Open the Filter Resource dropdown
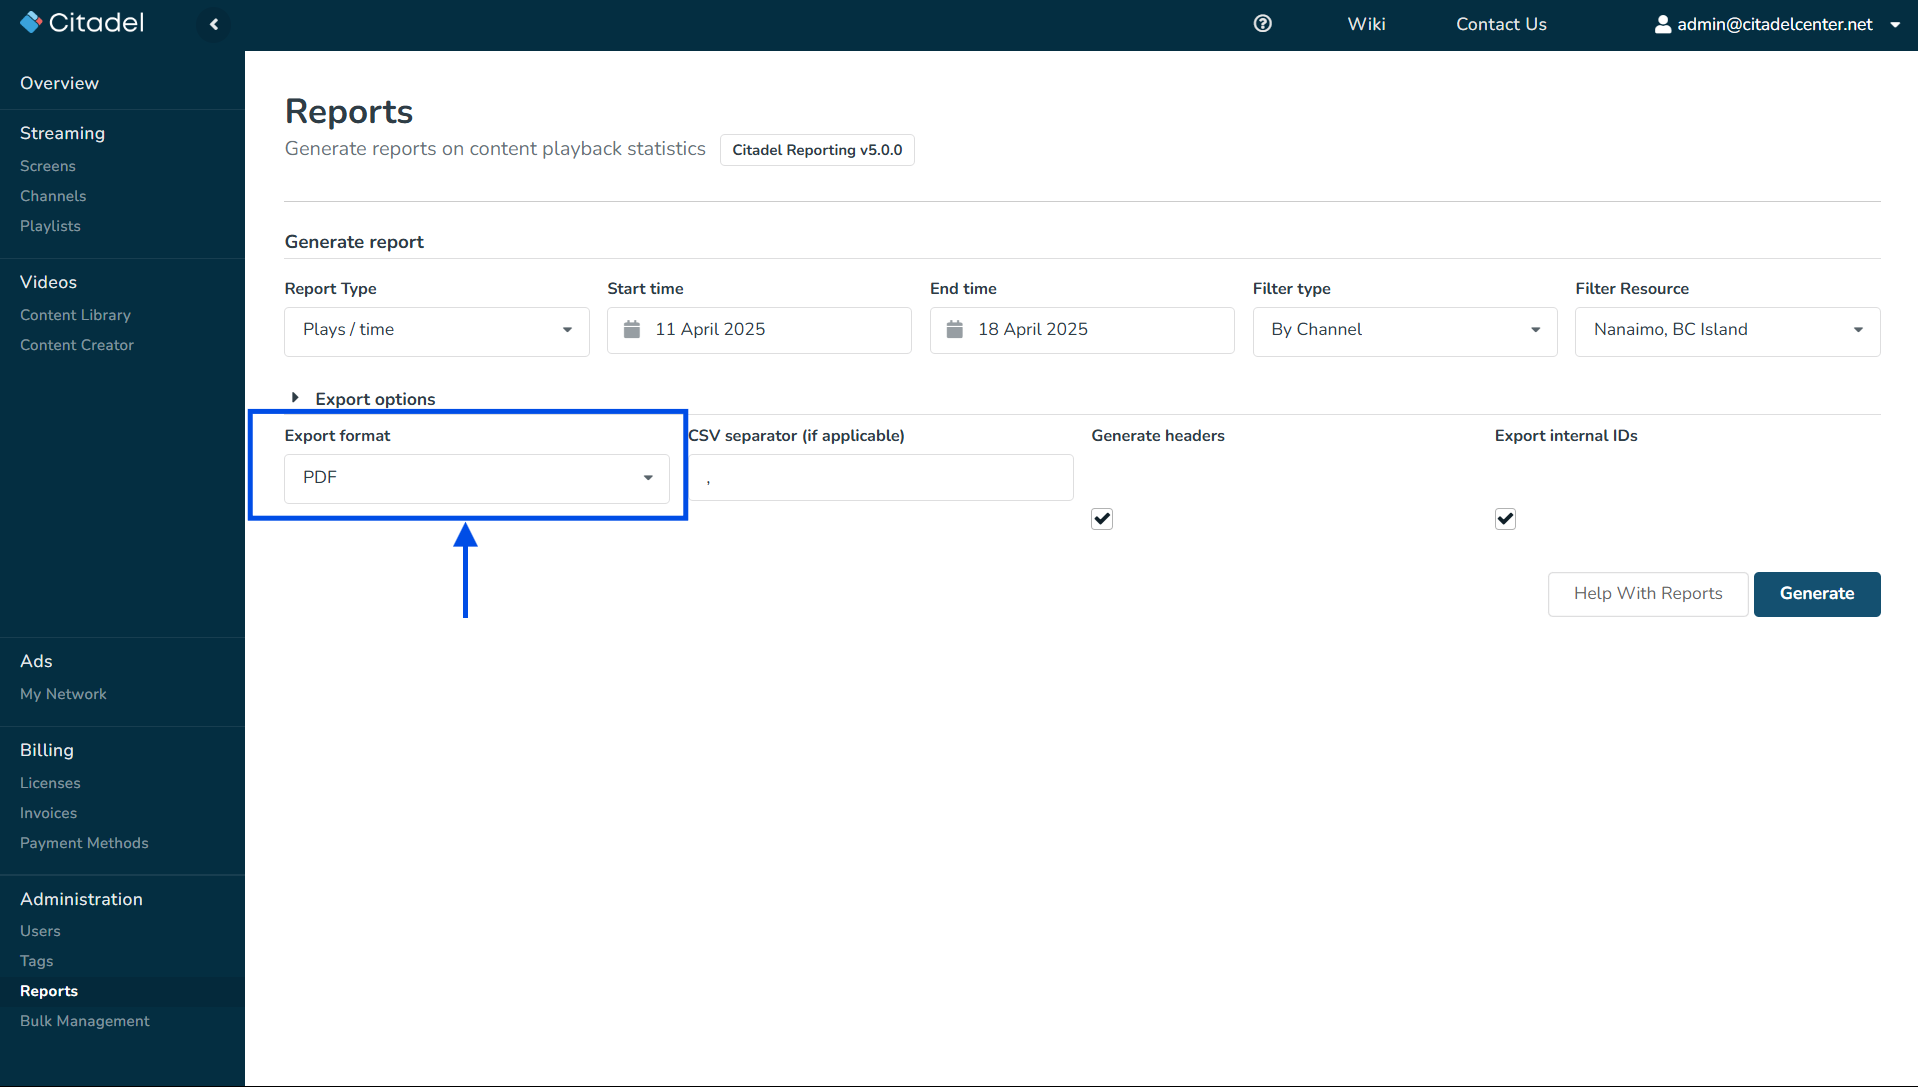The width and height of the screenshot is (1918, 1087). [x=1728, y=331]
